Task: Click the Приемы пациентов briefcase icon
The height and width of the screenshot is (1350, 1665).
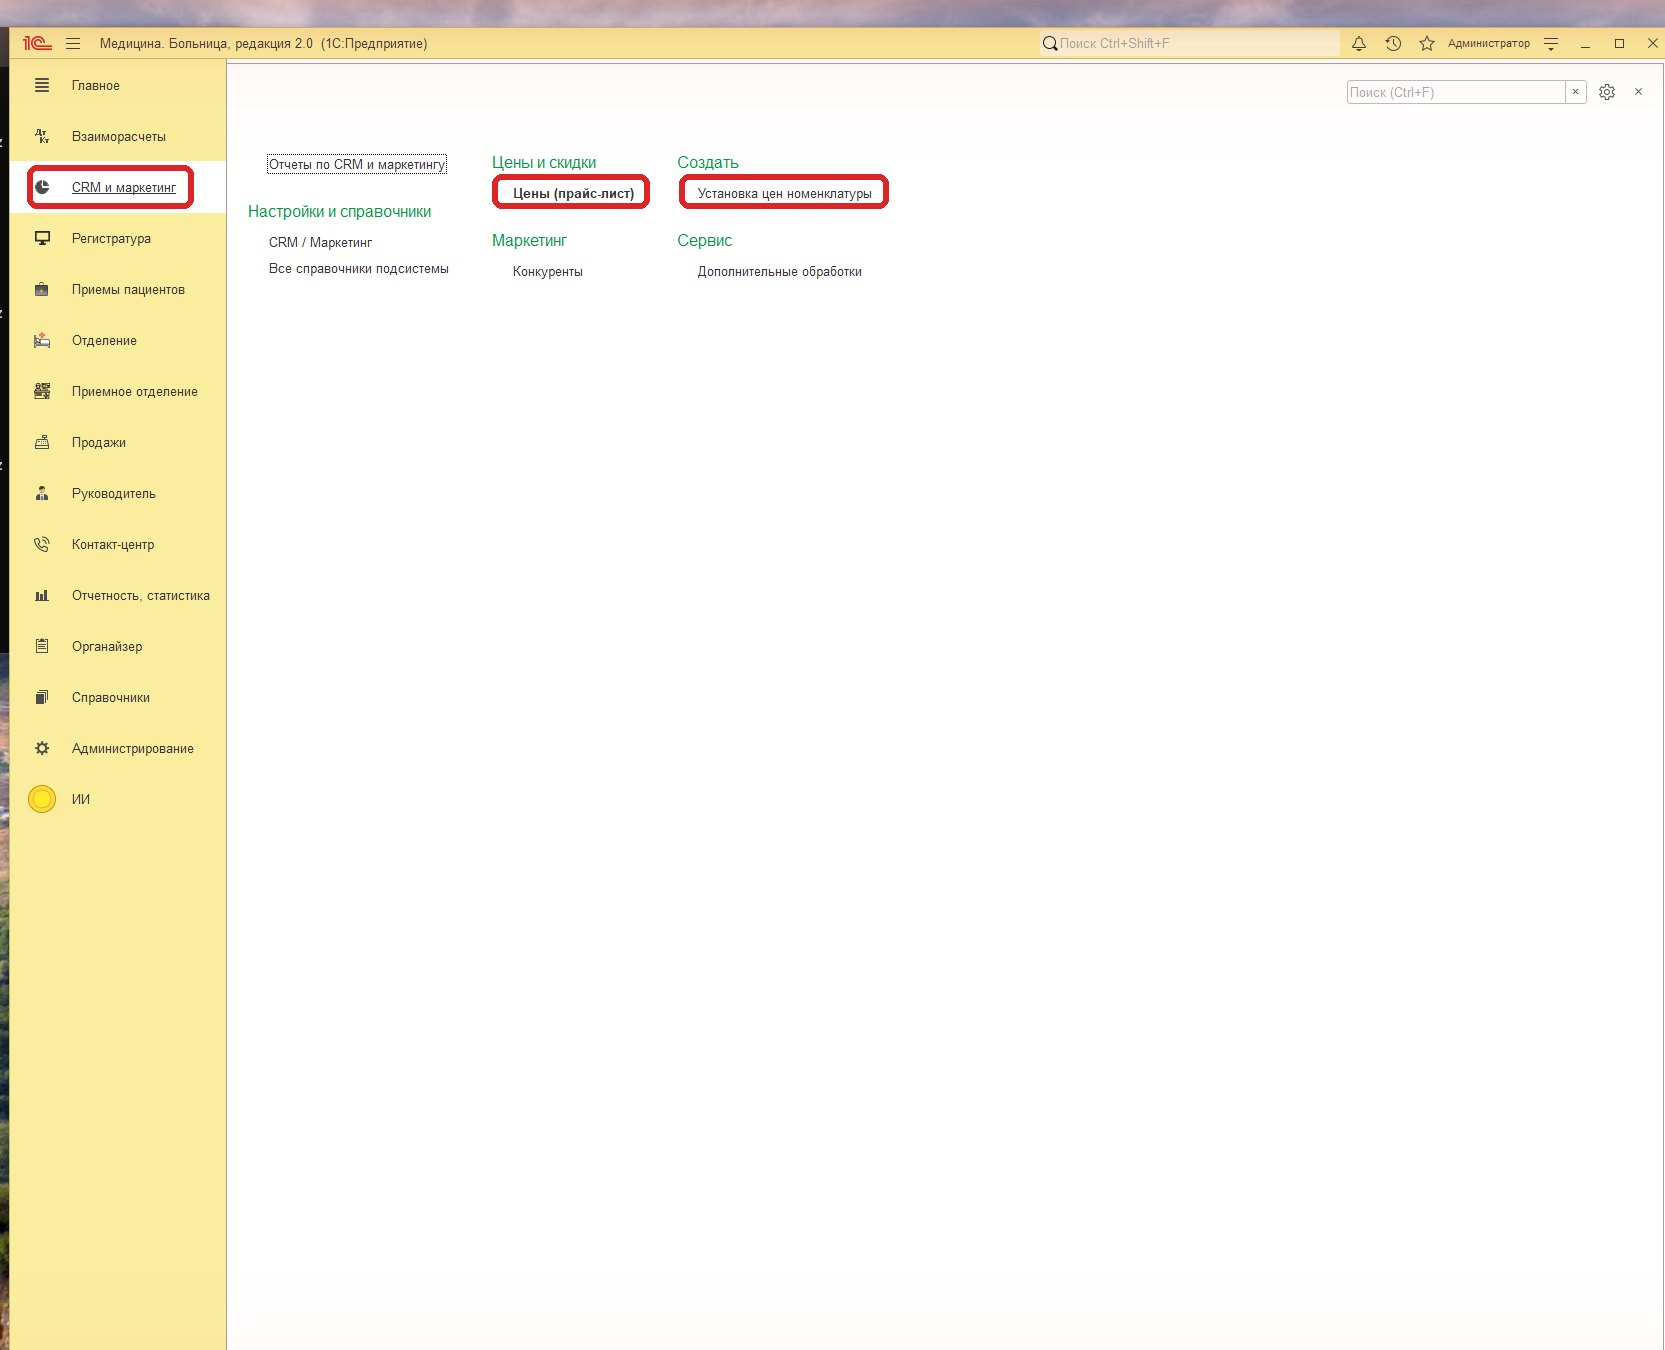Action: click(x=42, y=289)
